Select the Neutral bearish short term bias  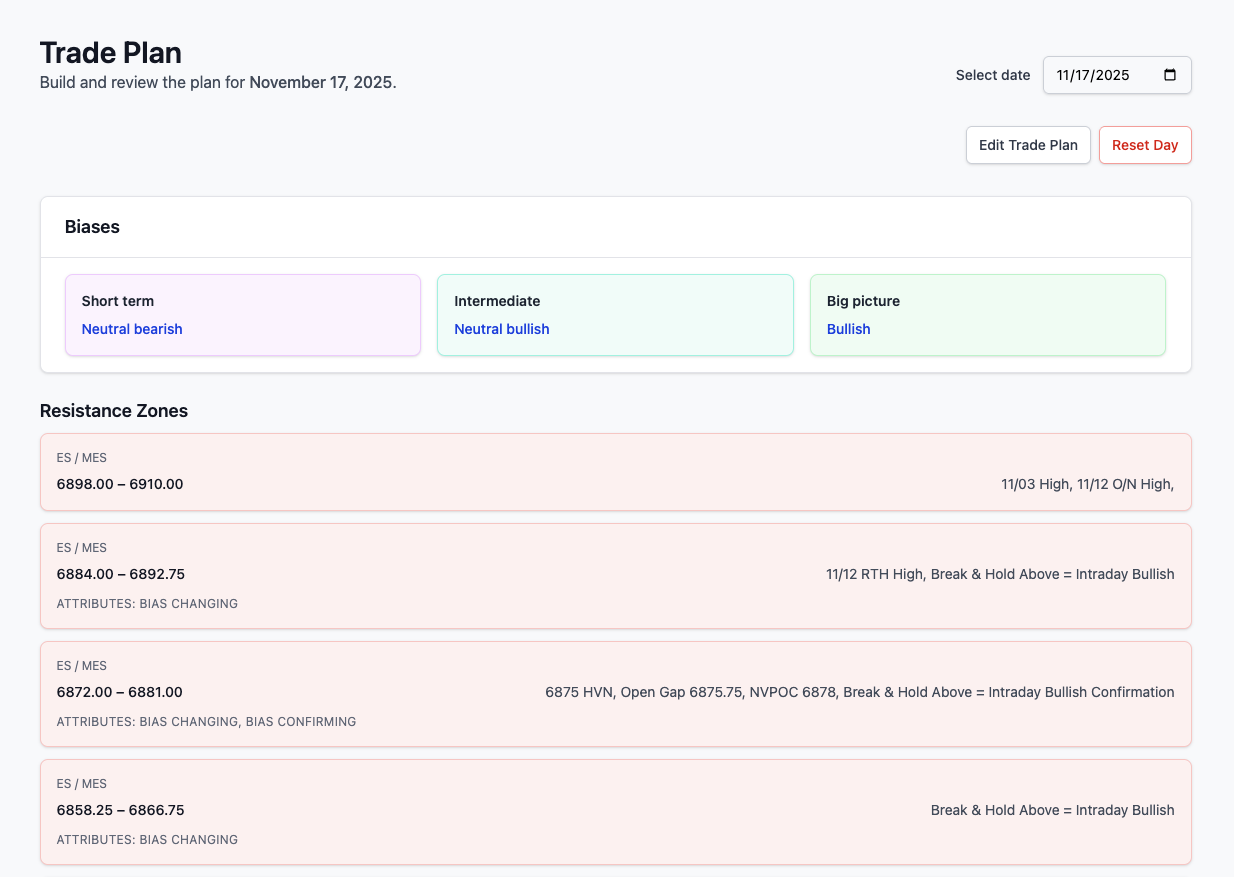tap(132, 329)
